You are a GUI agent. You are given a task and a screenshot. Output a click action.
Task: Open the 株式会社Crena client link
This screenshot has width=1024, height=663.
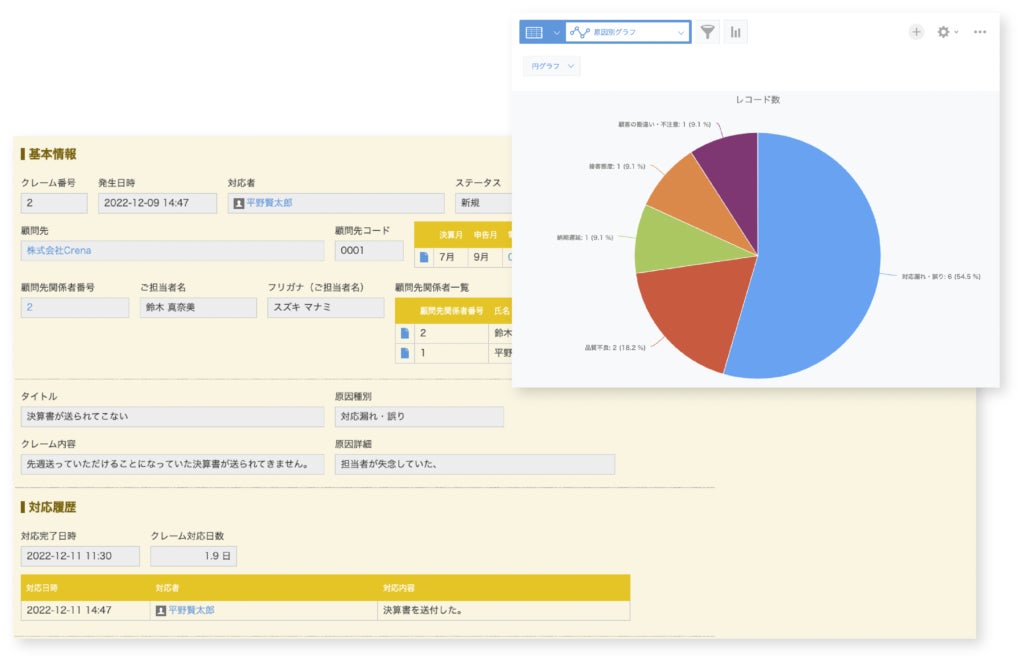(x=59, y=250)
